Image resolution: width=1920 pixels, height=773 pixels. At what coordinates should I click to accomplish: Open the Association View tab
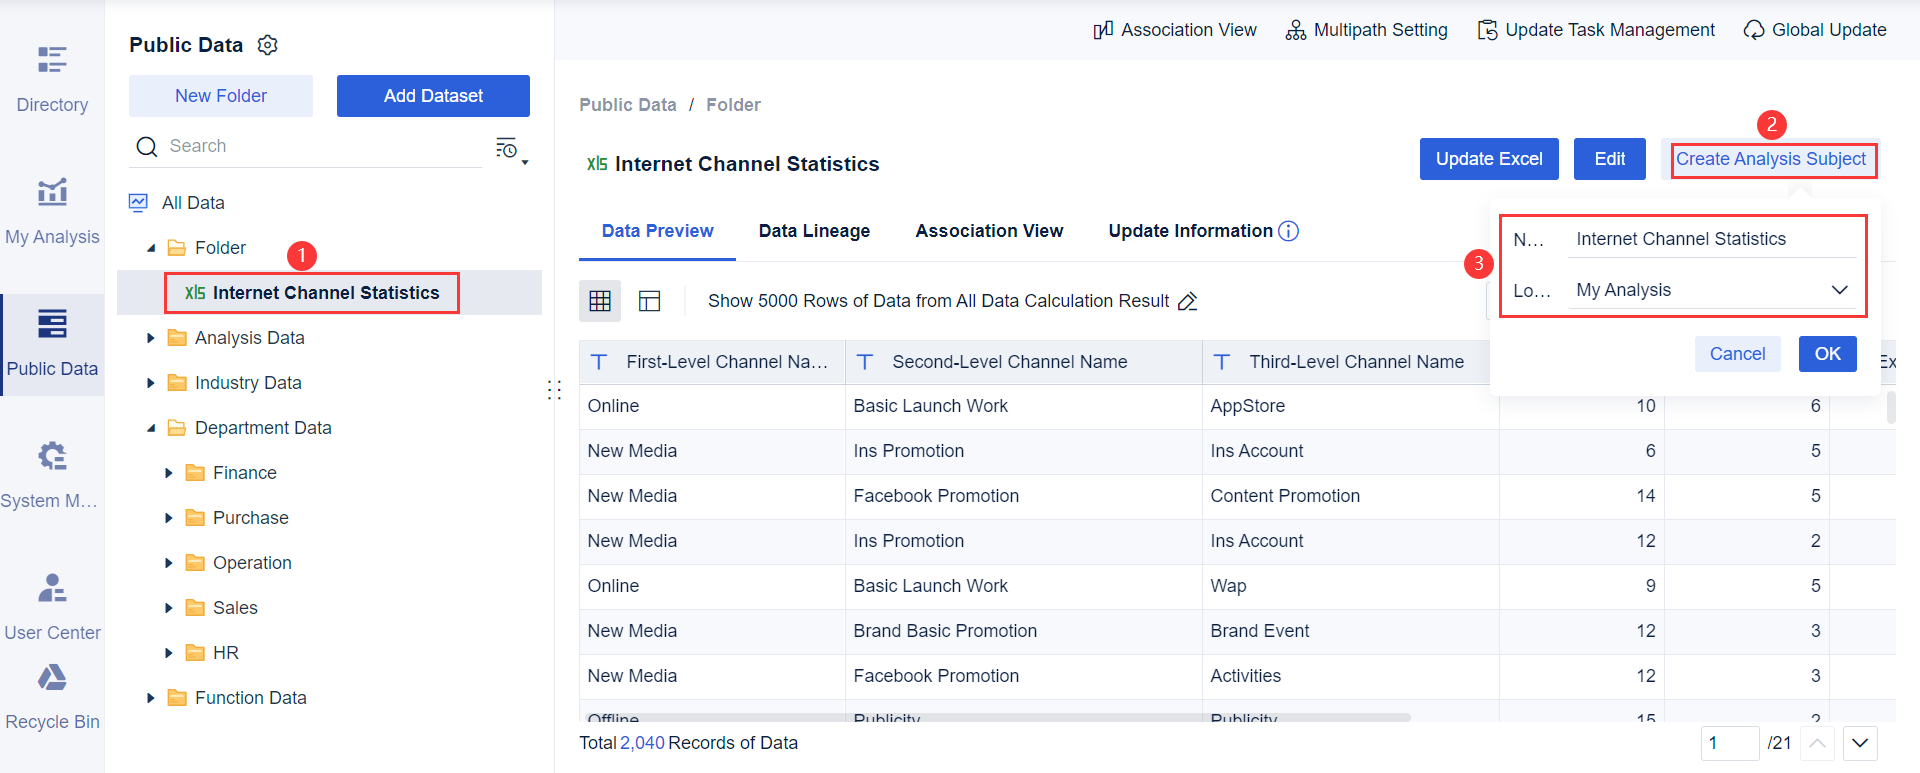(989, 231)
